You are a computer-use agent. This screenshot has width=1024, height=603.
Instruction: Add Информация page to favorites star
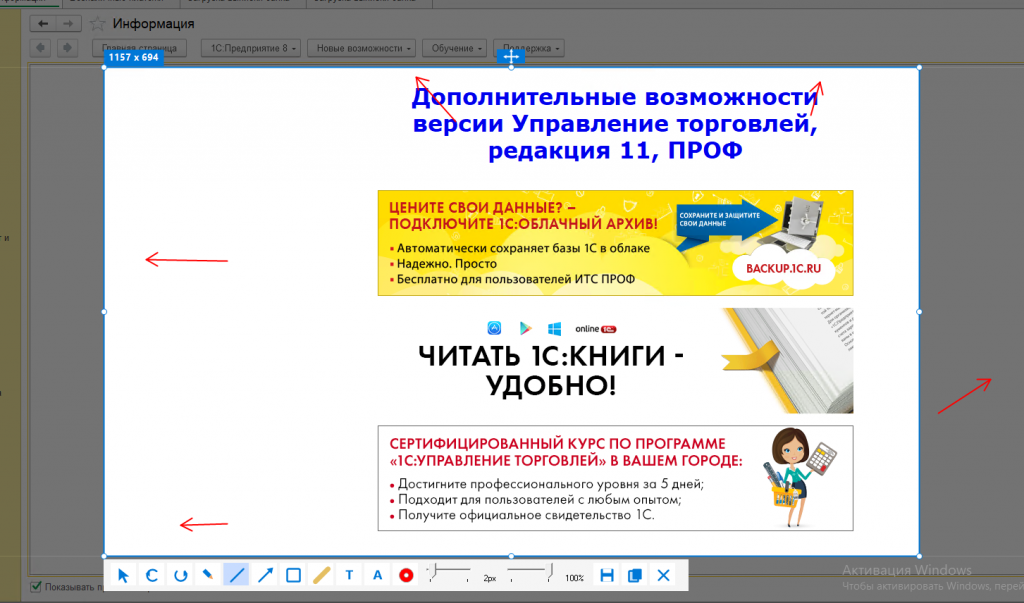[97, 24]
